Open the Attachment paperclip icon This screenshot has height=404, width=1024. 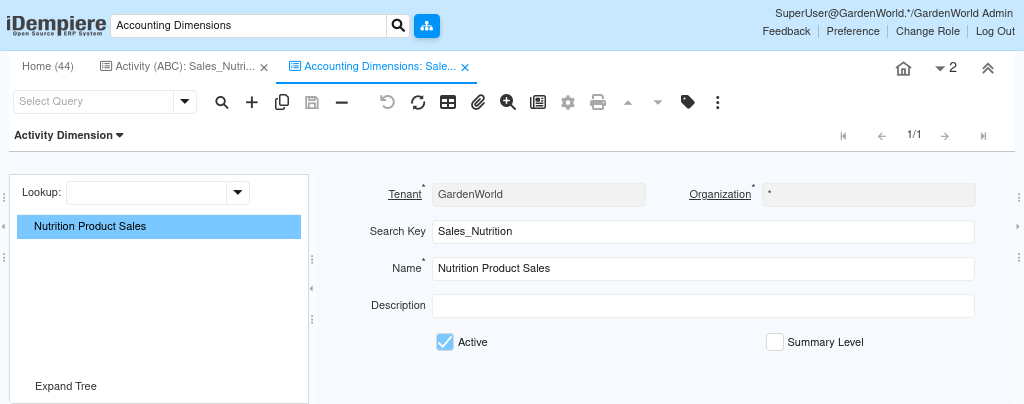[x=478, y=102]
